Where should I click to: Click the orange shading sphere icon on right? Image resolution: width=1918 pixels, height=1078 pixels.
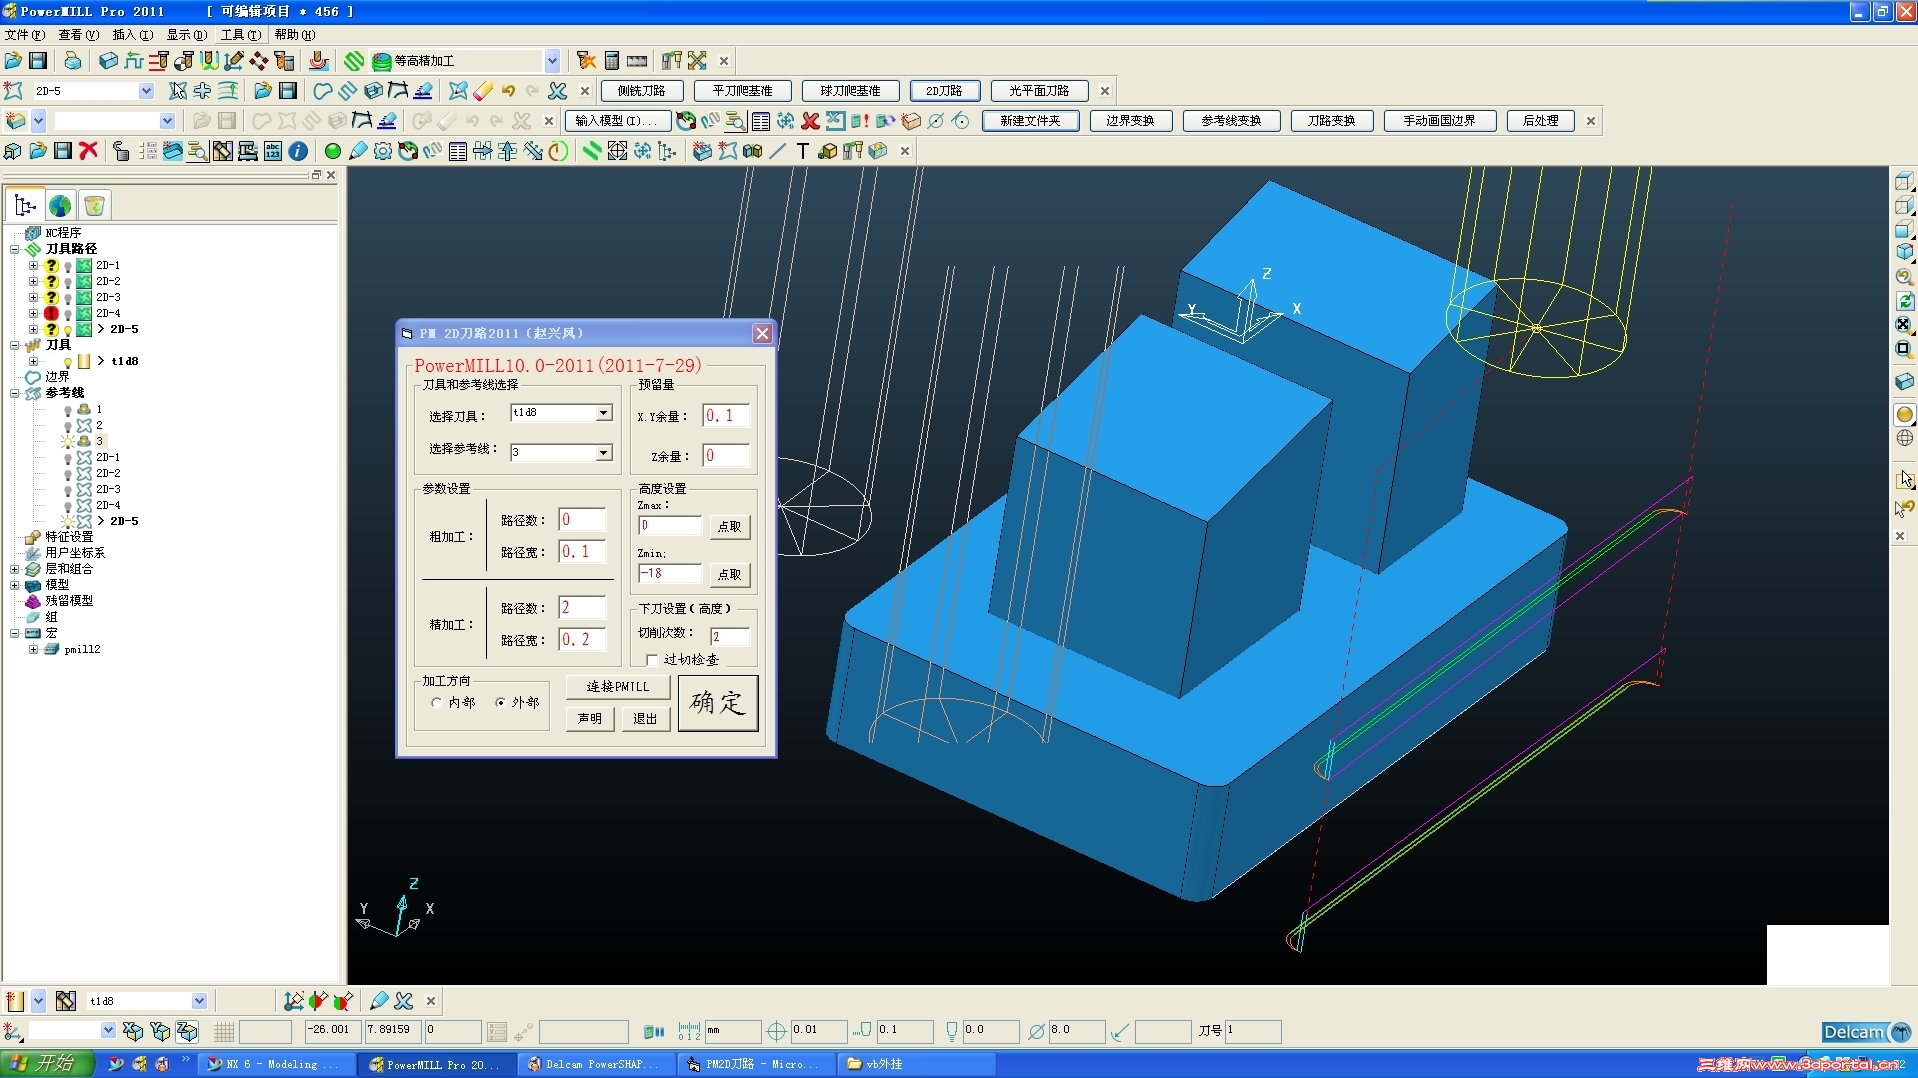(1904, 414)
